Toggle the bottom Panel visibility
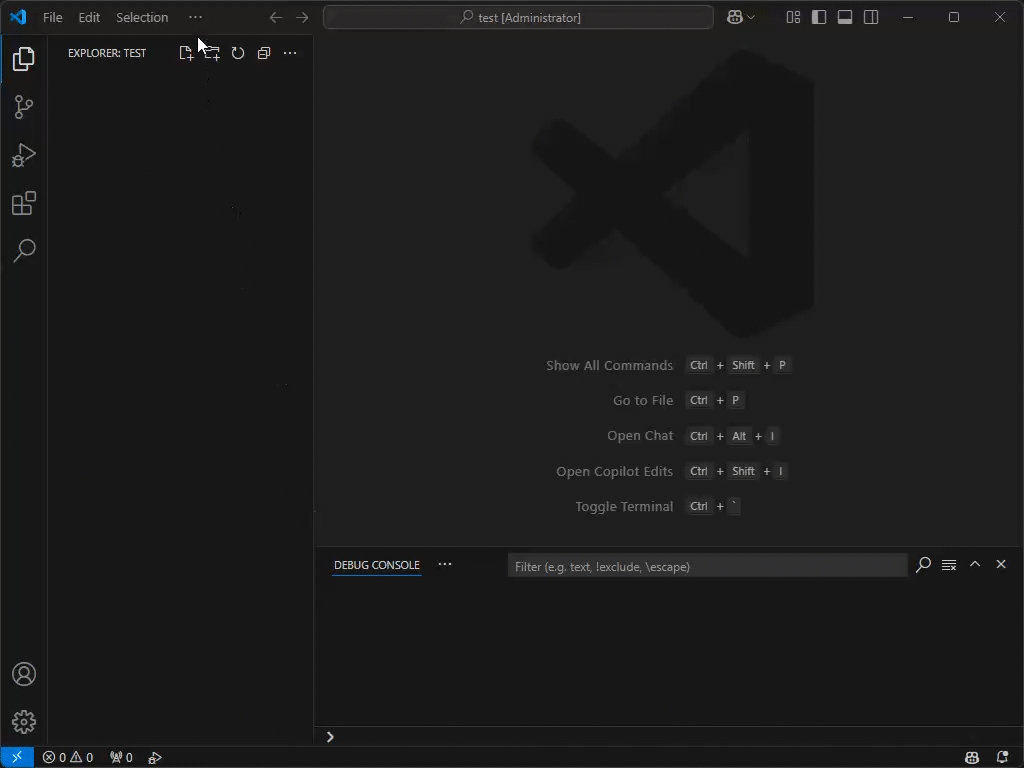The image size is (1024, 768). [x=845, y=17]
